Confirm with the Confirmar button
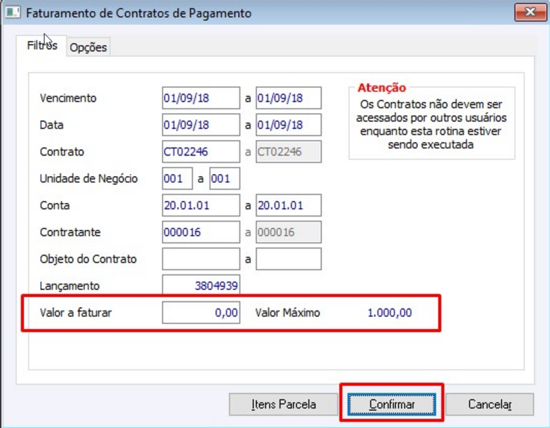 click(x=391, y=404)
